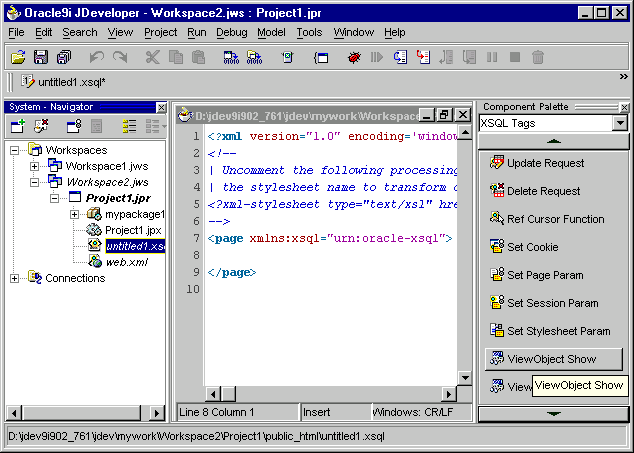Collapse the Workspace2.jws node
The height and width of the screenshot is (453, 634).
(34, 182)
